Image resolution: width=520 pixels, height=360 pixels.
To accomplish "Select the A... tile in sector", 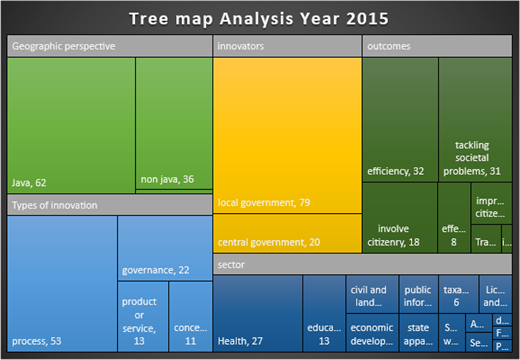I will point(479,323).
